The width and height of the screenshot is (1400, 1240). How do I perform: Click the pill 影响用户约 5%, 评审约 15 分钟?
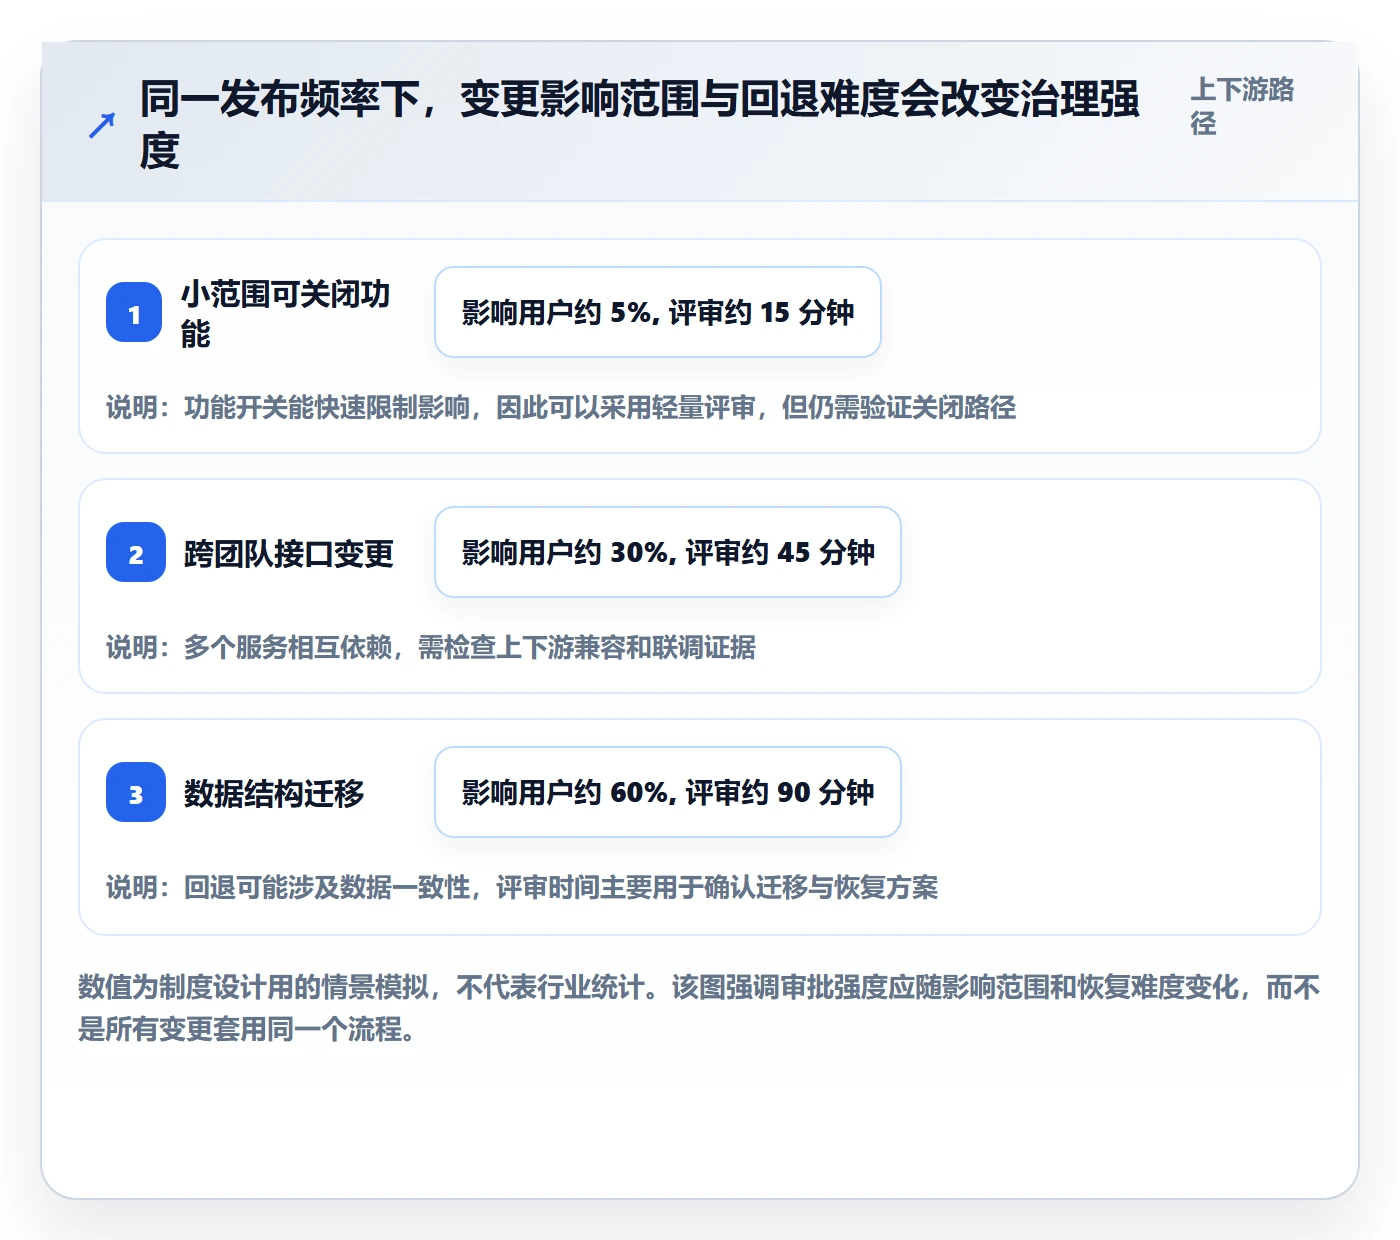tap(658, 312)
